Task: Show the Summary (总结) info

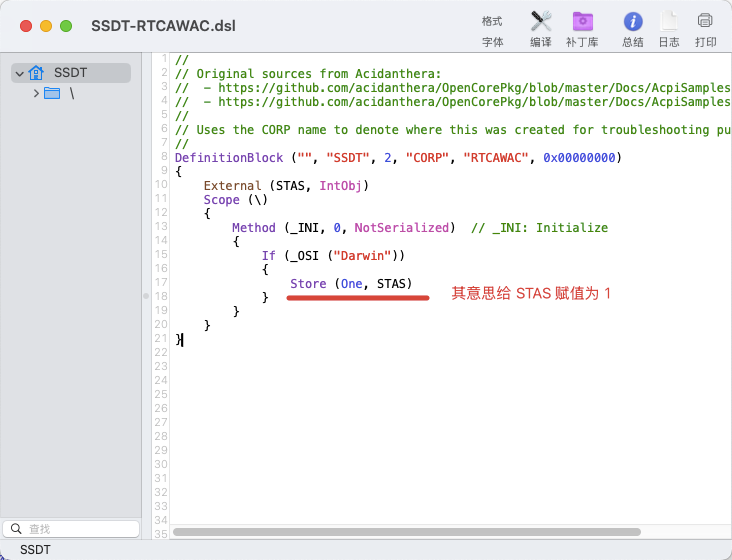Action: click(x=633, y=29)
